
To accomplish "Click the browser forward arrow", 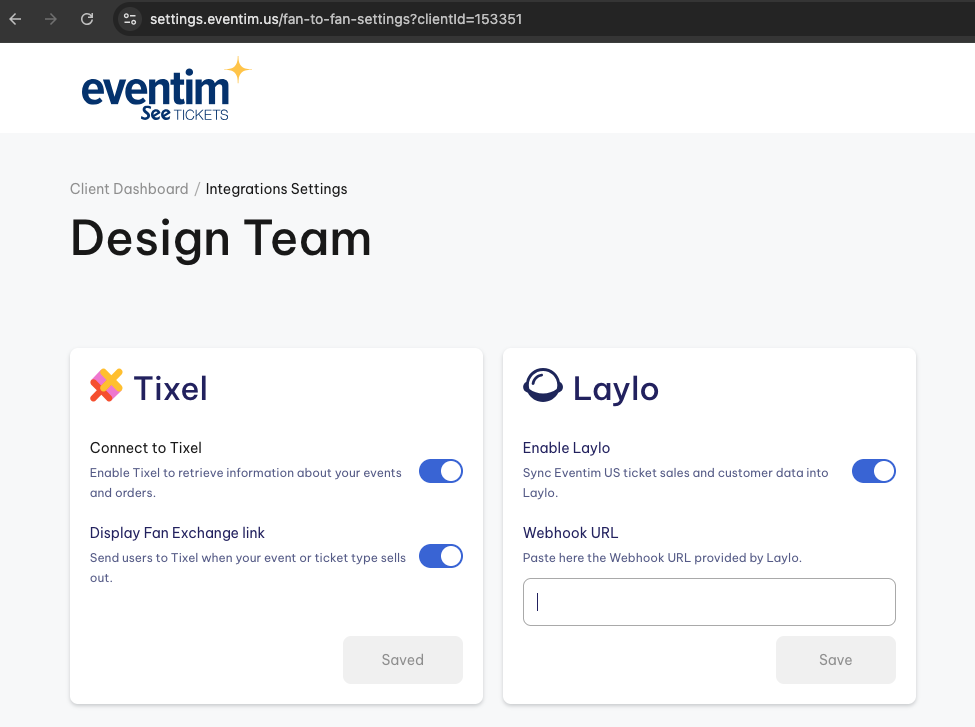I will coord(51,19).
